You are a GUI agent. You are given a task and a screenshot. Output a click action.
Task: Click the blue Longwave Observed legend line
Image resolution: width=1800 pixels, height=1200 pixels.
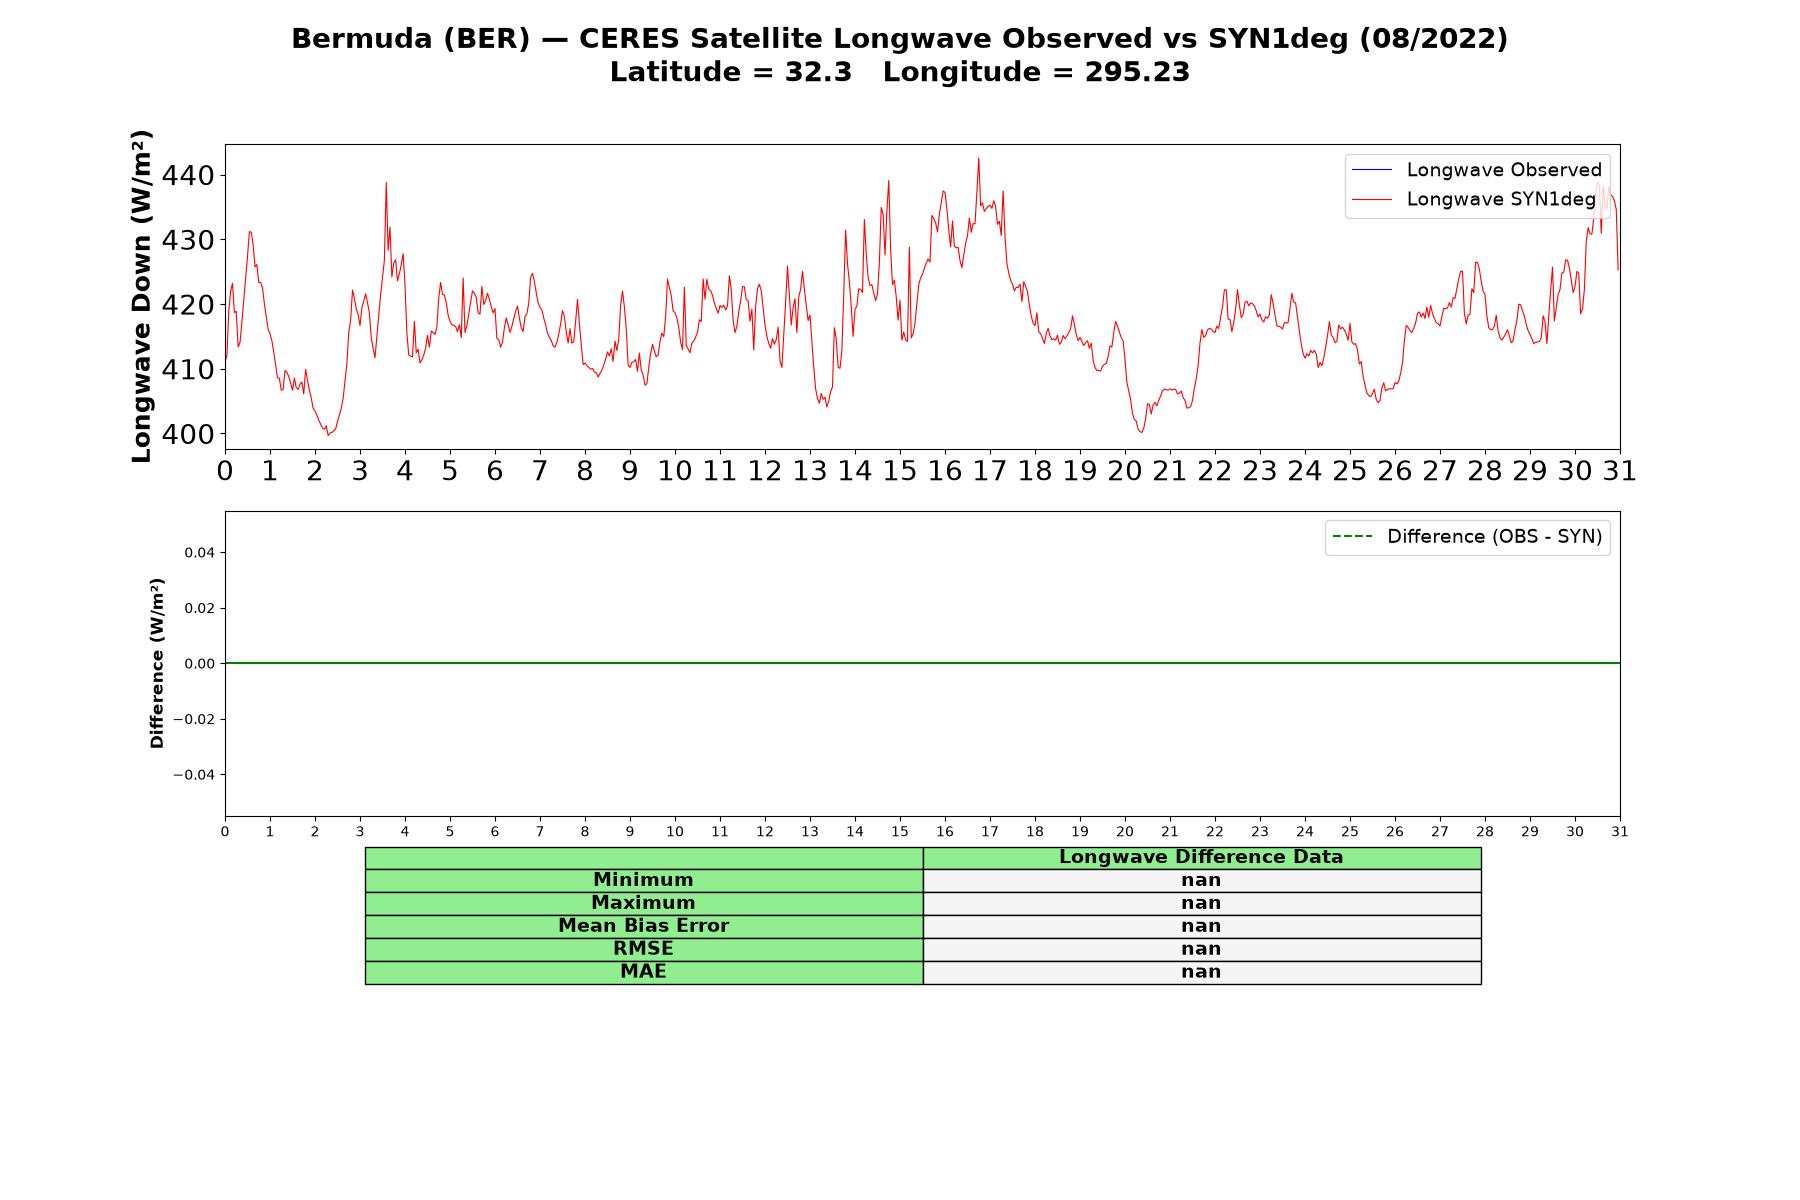[x=1371, y=170]
